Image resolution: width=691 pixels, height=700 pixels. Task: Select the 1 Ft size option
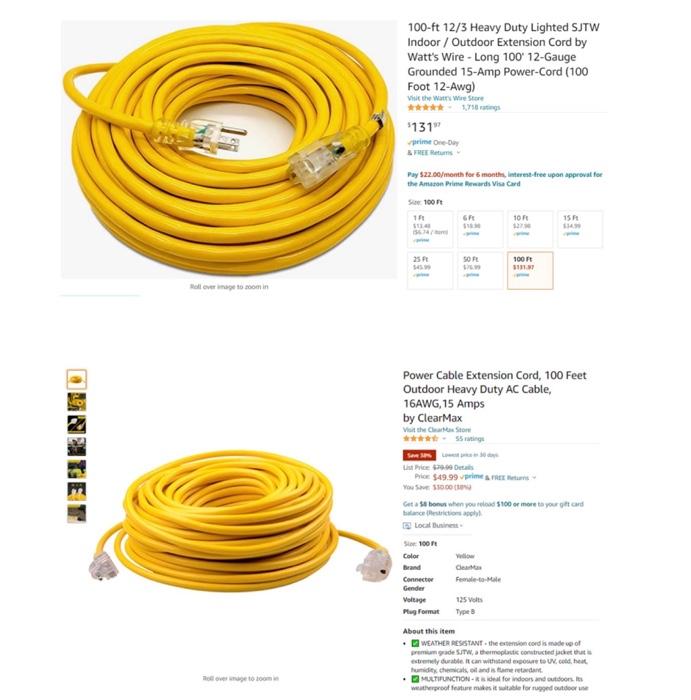pos(430,229)
